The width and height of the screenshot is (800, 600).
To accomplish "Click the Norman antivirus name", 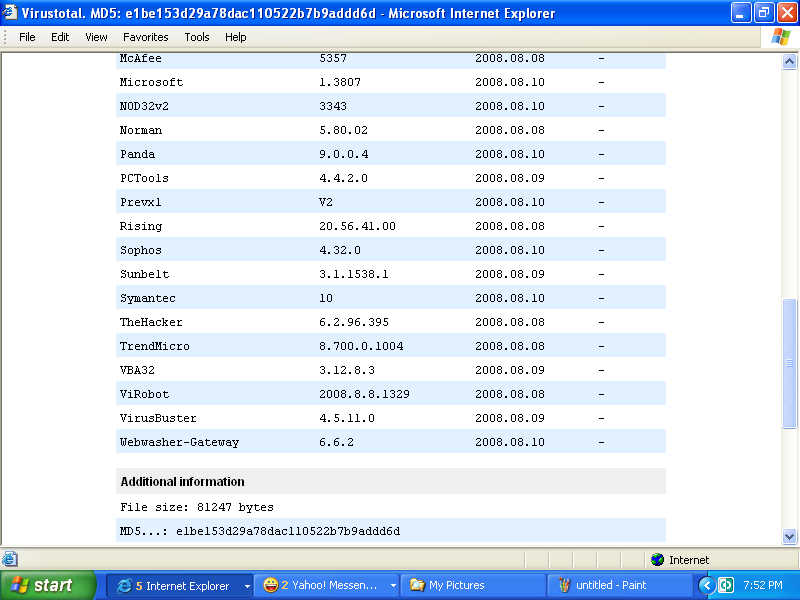I will (x=141, y=130).
